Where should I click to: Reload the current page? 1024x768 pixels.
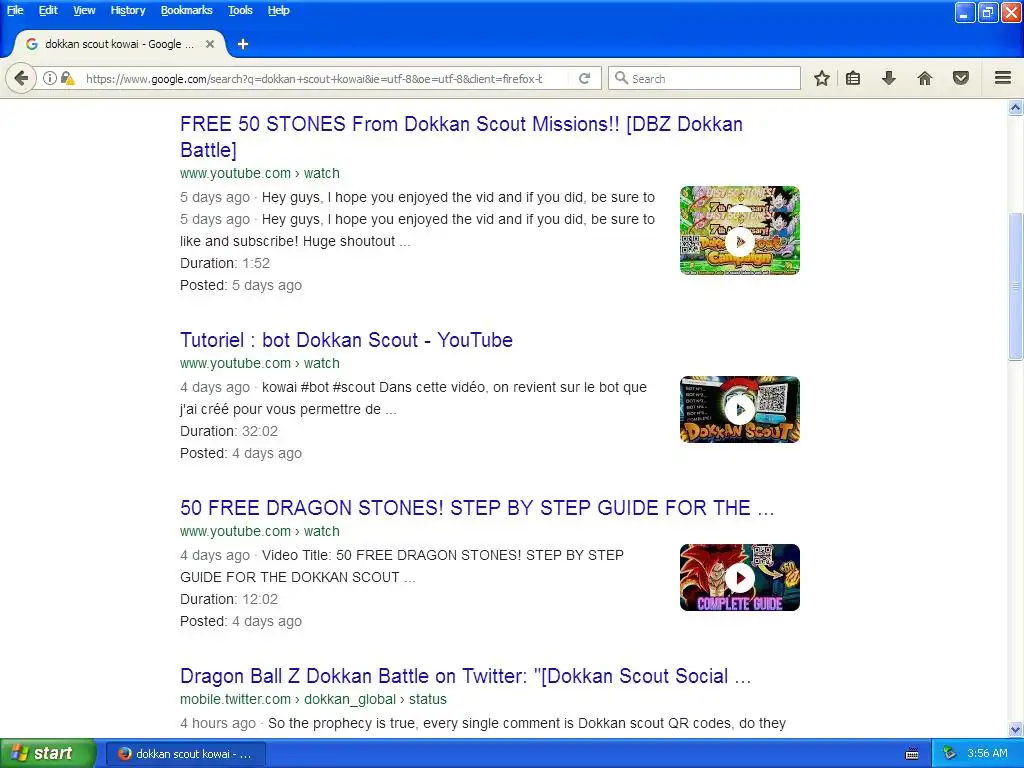click(584, 78)
